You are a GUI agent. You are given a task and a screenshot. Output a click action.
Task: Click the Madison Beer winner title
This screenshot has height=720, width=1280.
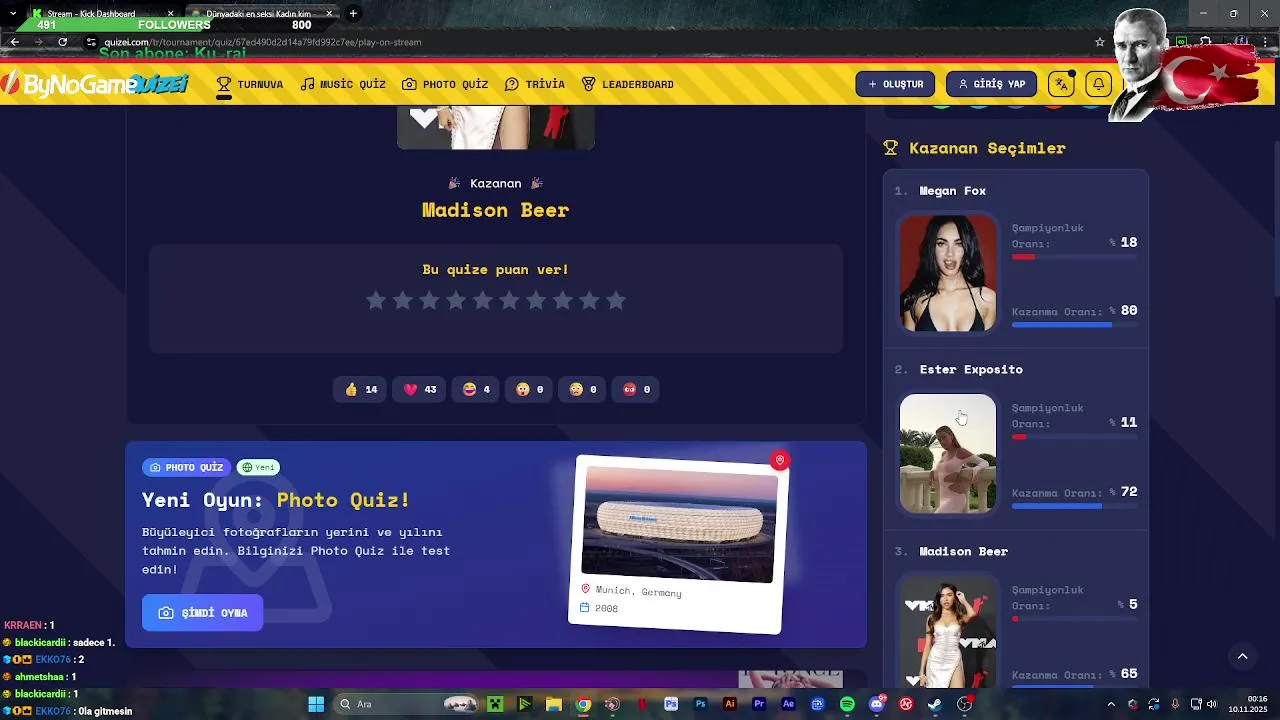point(495,210)
